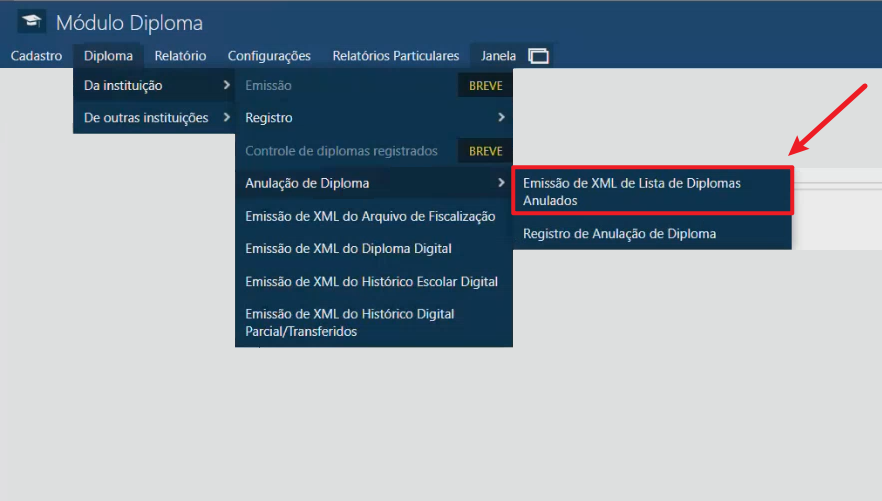Click Controle de diplomas registrados entry
Viewport: 882px width, 501px height.
pyautogui.click(x=341, y=151)
